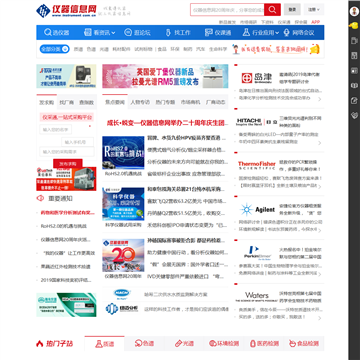Open the 注册 dropdown at top right

click(314, 10)
